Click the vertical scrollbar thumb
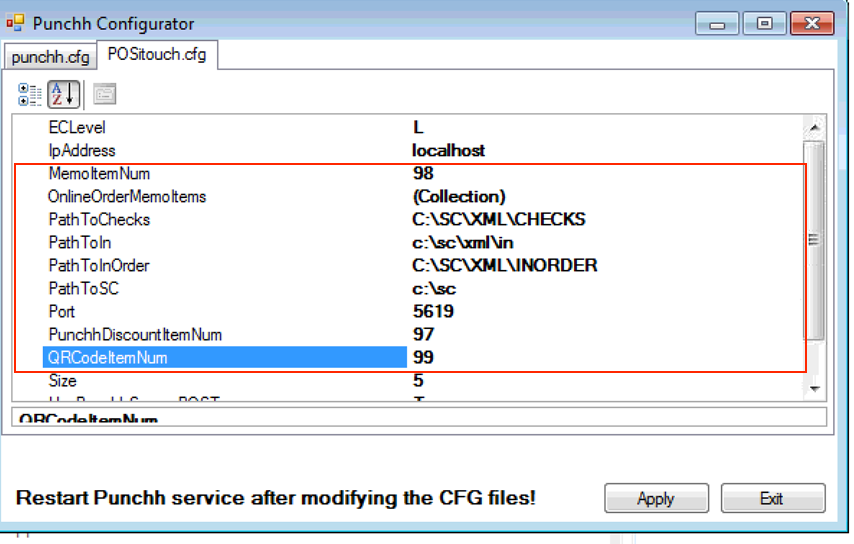 coord(814,240)
